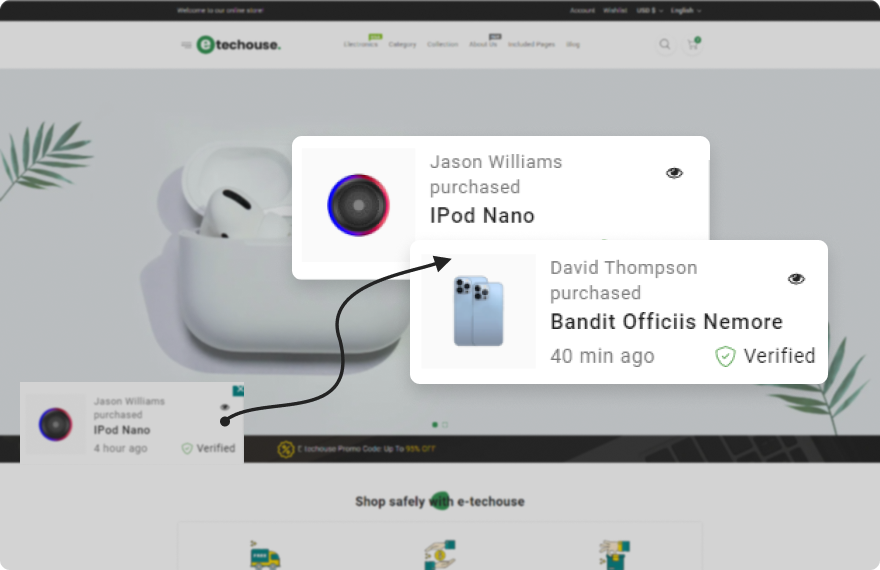Viewport: 880px width, 570px height.
Task: Open the Wishlist link
Action: coord(614,11)
